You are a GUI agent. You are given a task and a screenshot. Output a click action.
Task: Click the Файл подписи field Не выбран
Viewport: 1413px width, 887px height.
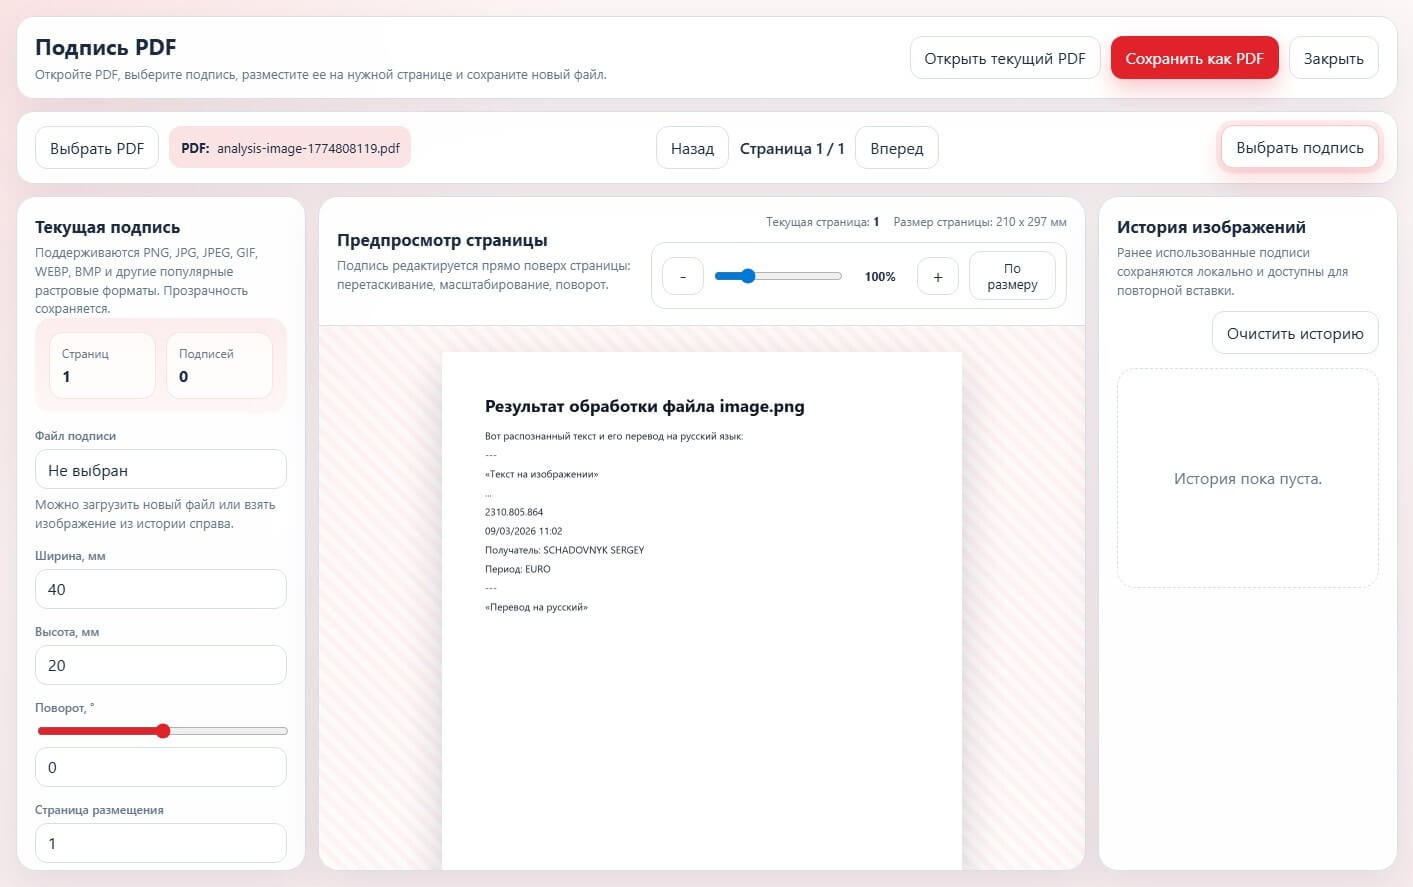click(x=161, y=470)
